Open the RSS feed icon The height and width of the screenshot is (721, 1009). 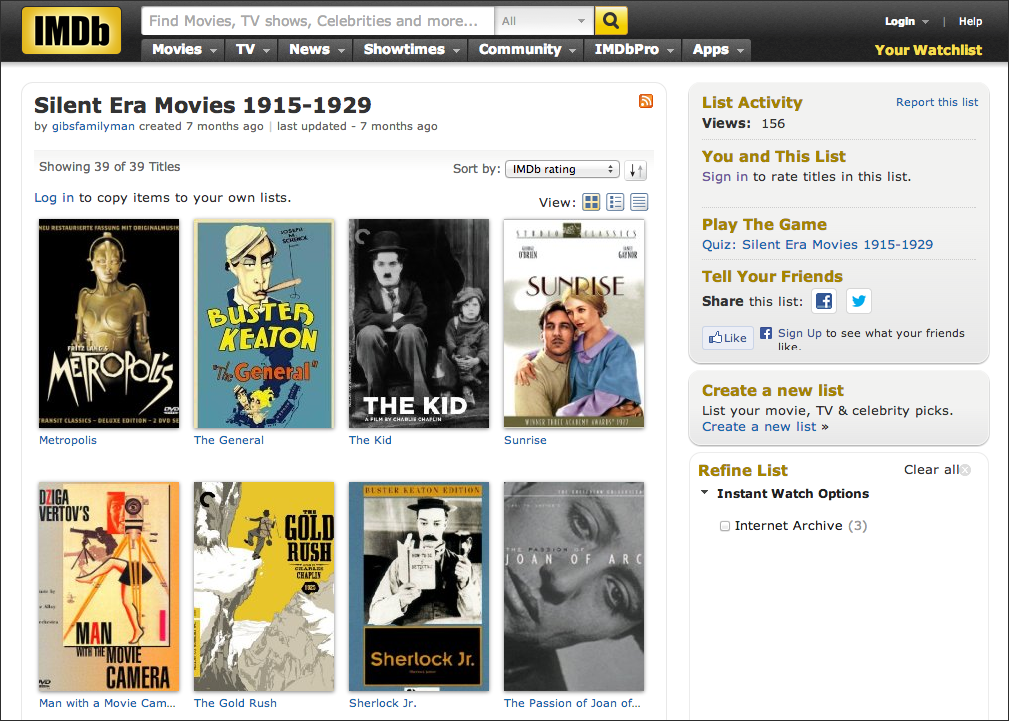point(646,101)
